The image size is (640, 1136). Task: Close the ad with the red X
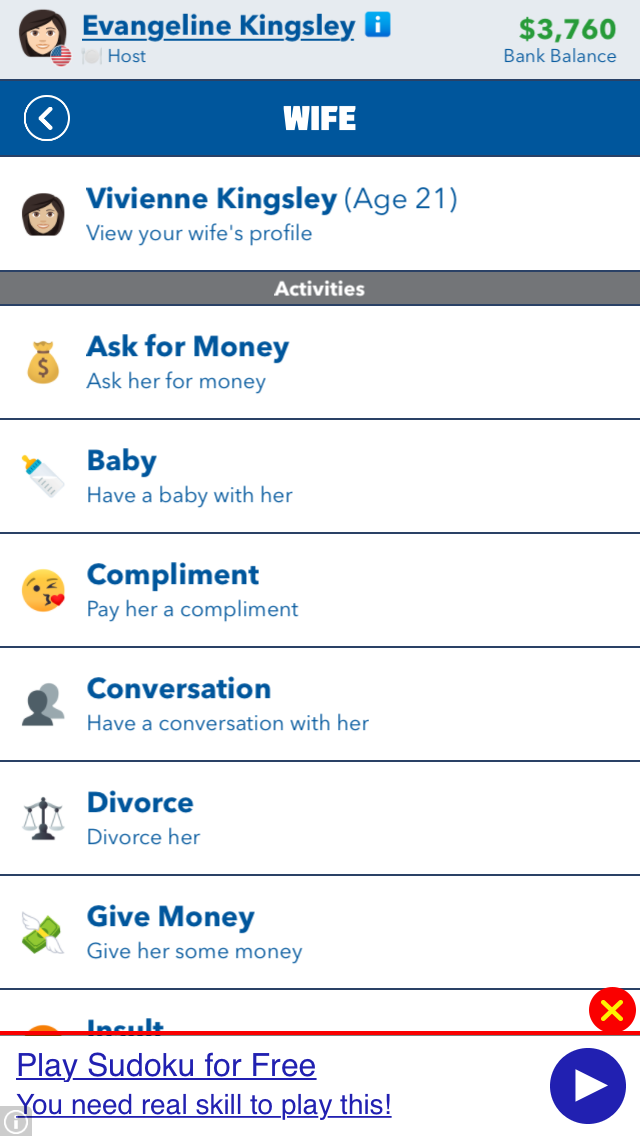coord(612,1010)
